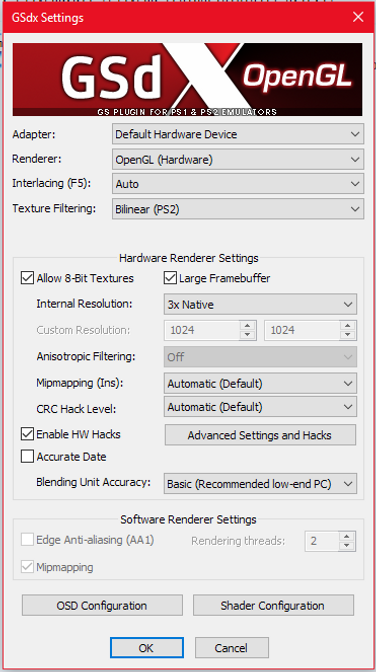376x672 pixels.
Task: Open the Adapter dropdown
Action: (238, 134)
